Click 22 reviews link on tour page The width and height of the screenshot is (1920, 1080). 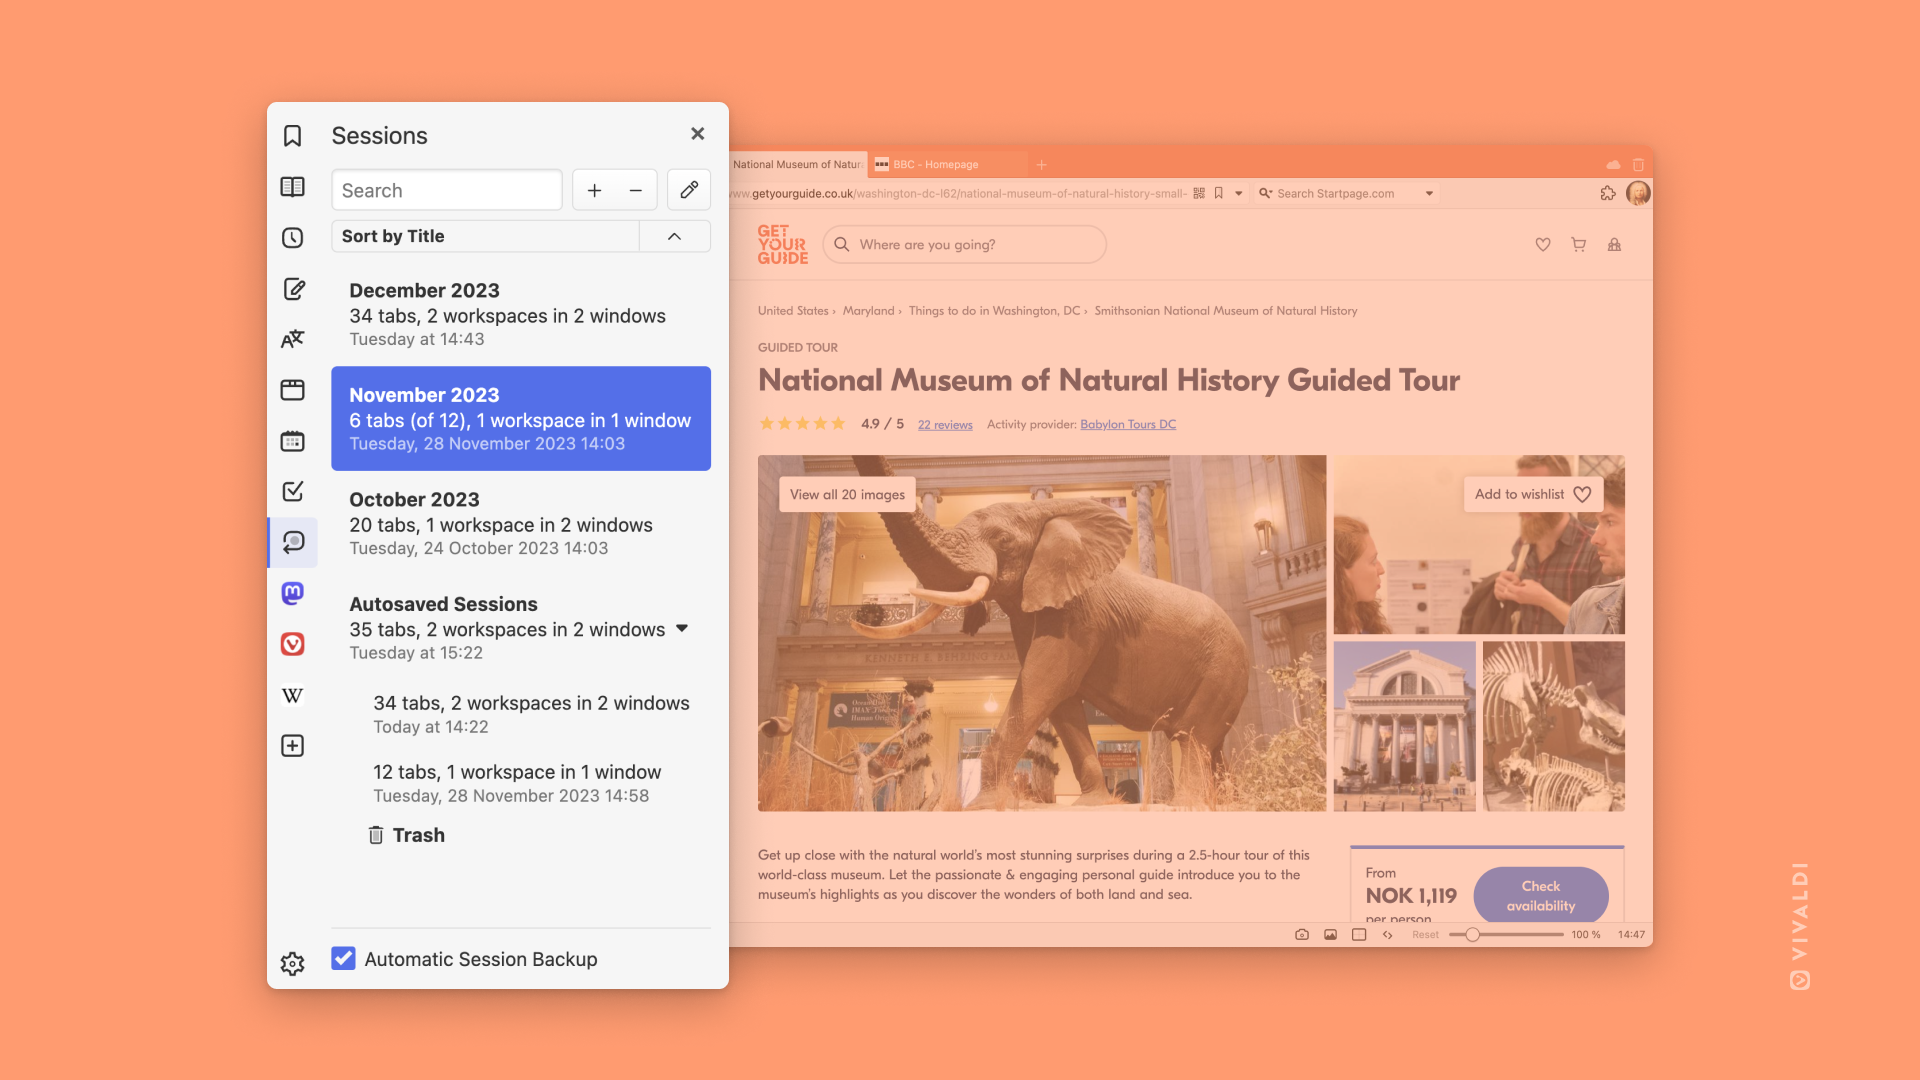pyautogui.click(x=944, y=423)
